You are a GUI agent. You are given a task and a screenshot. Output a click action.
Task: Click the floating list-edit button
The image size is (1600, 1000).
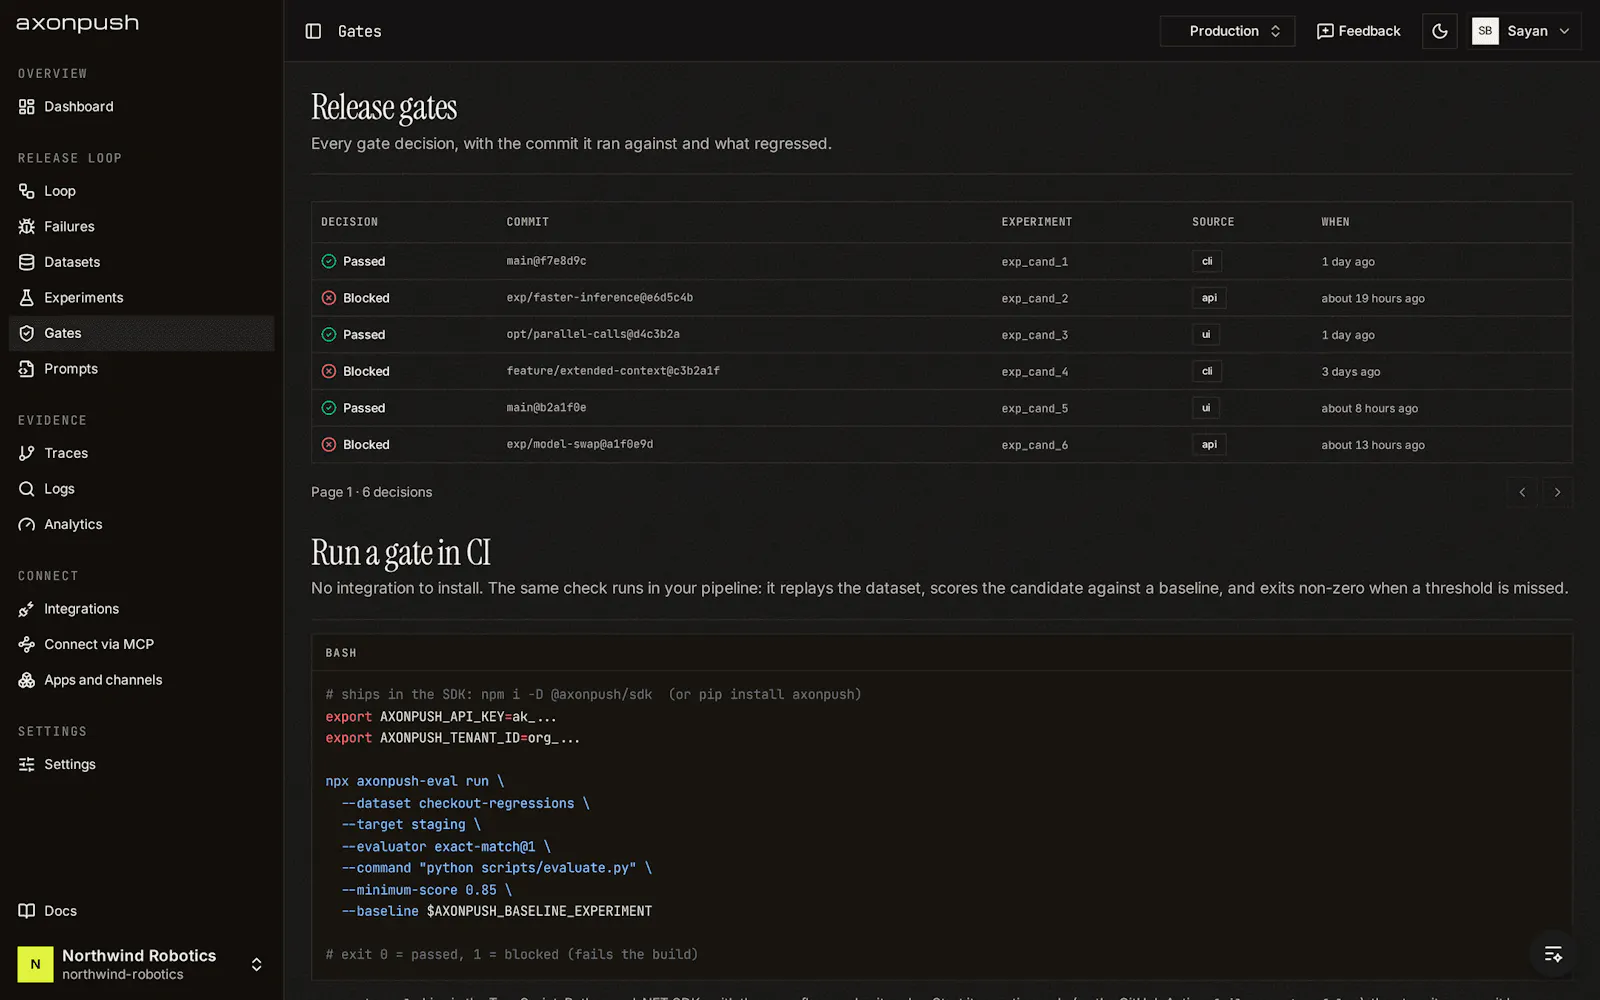pyautogui.click(x=1553, y=954)
